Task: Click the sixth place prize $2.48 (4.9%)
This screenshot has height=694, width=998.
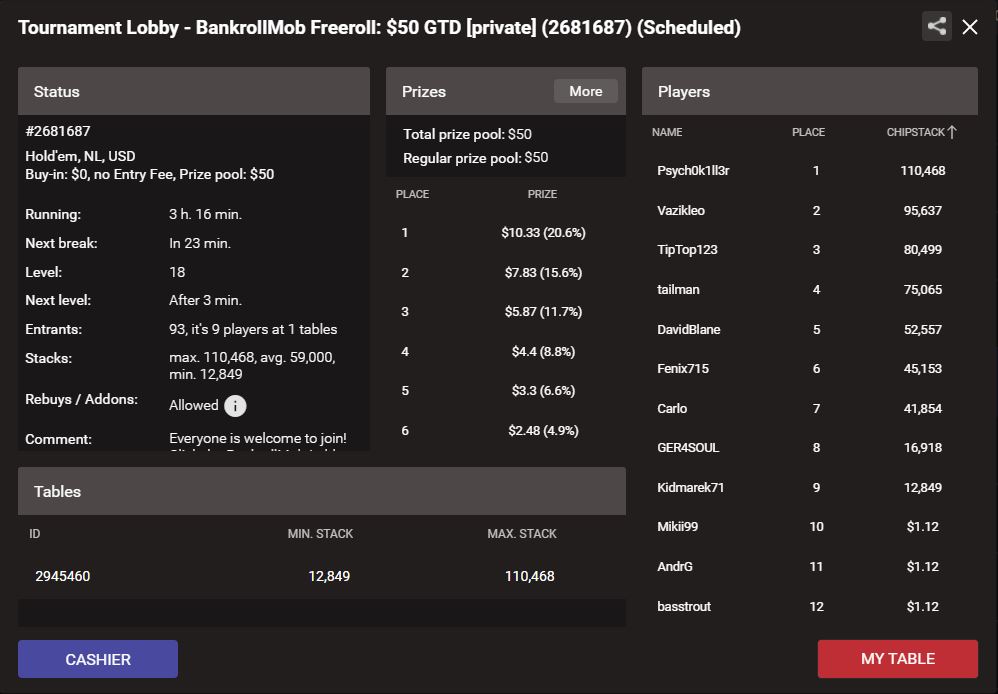Action: (x=543, y=430)
